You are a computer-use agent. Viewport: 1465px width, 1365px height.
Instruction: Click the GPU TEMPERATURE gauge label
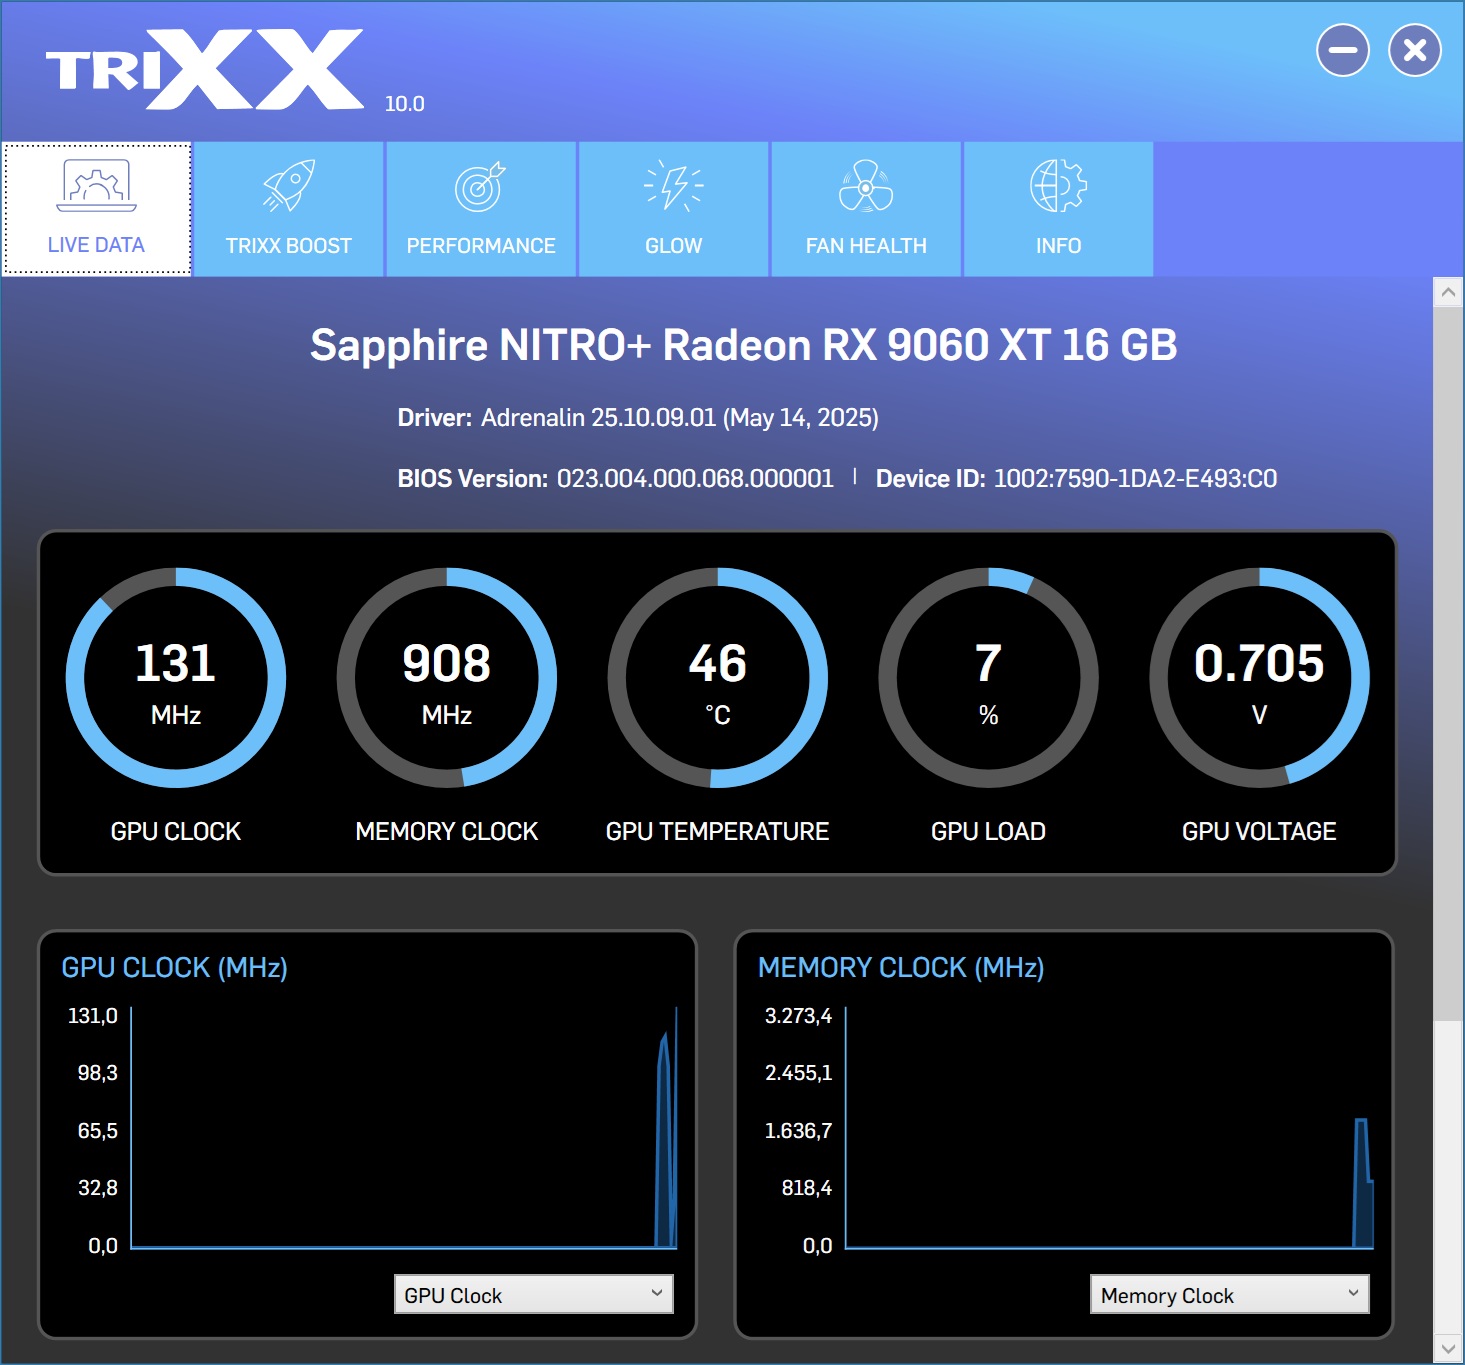(x=718, y=831)
